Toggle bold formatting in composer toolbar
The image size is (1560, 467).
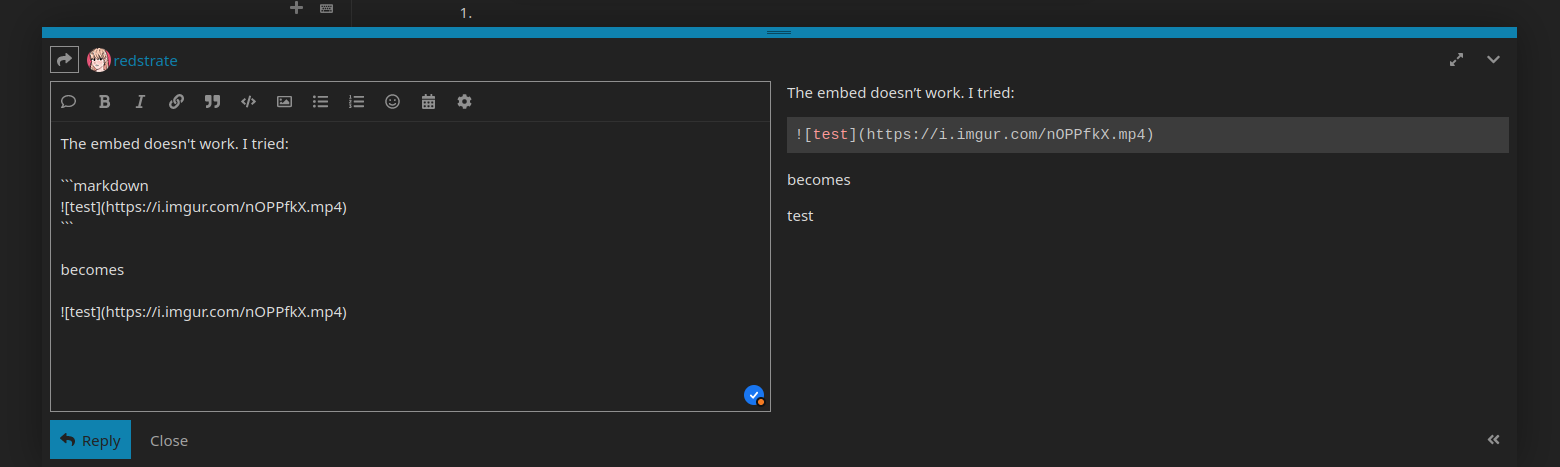click(x=104, y=101)
